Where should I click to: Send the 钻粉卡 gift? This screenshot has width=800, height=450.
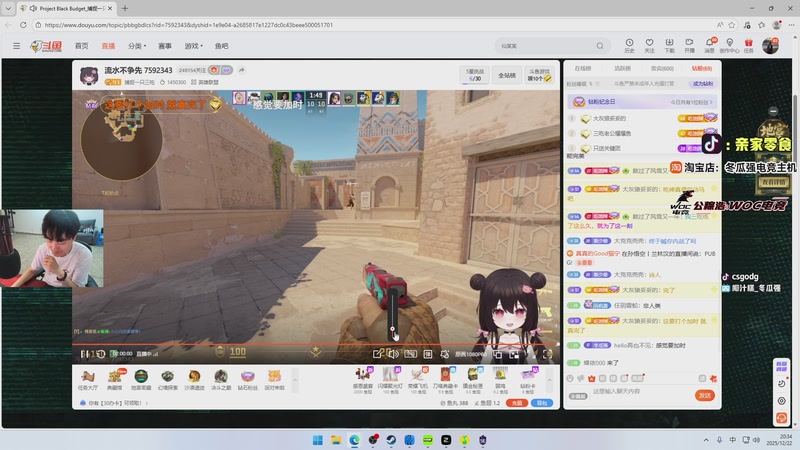click(528, 380)
